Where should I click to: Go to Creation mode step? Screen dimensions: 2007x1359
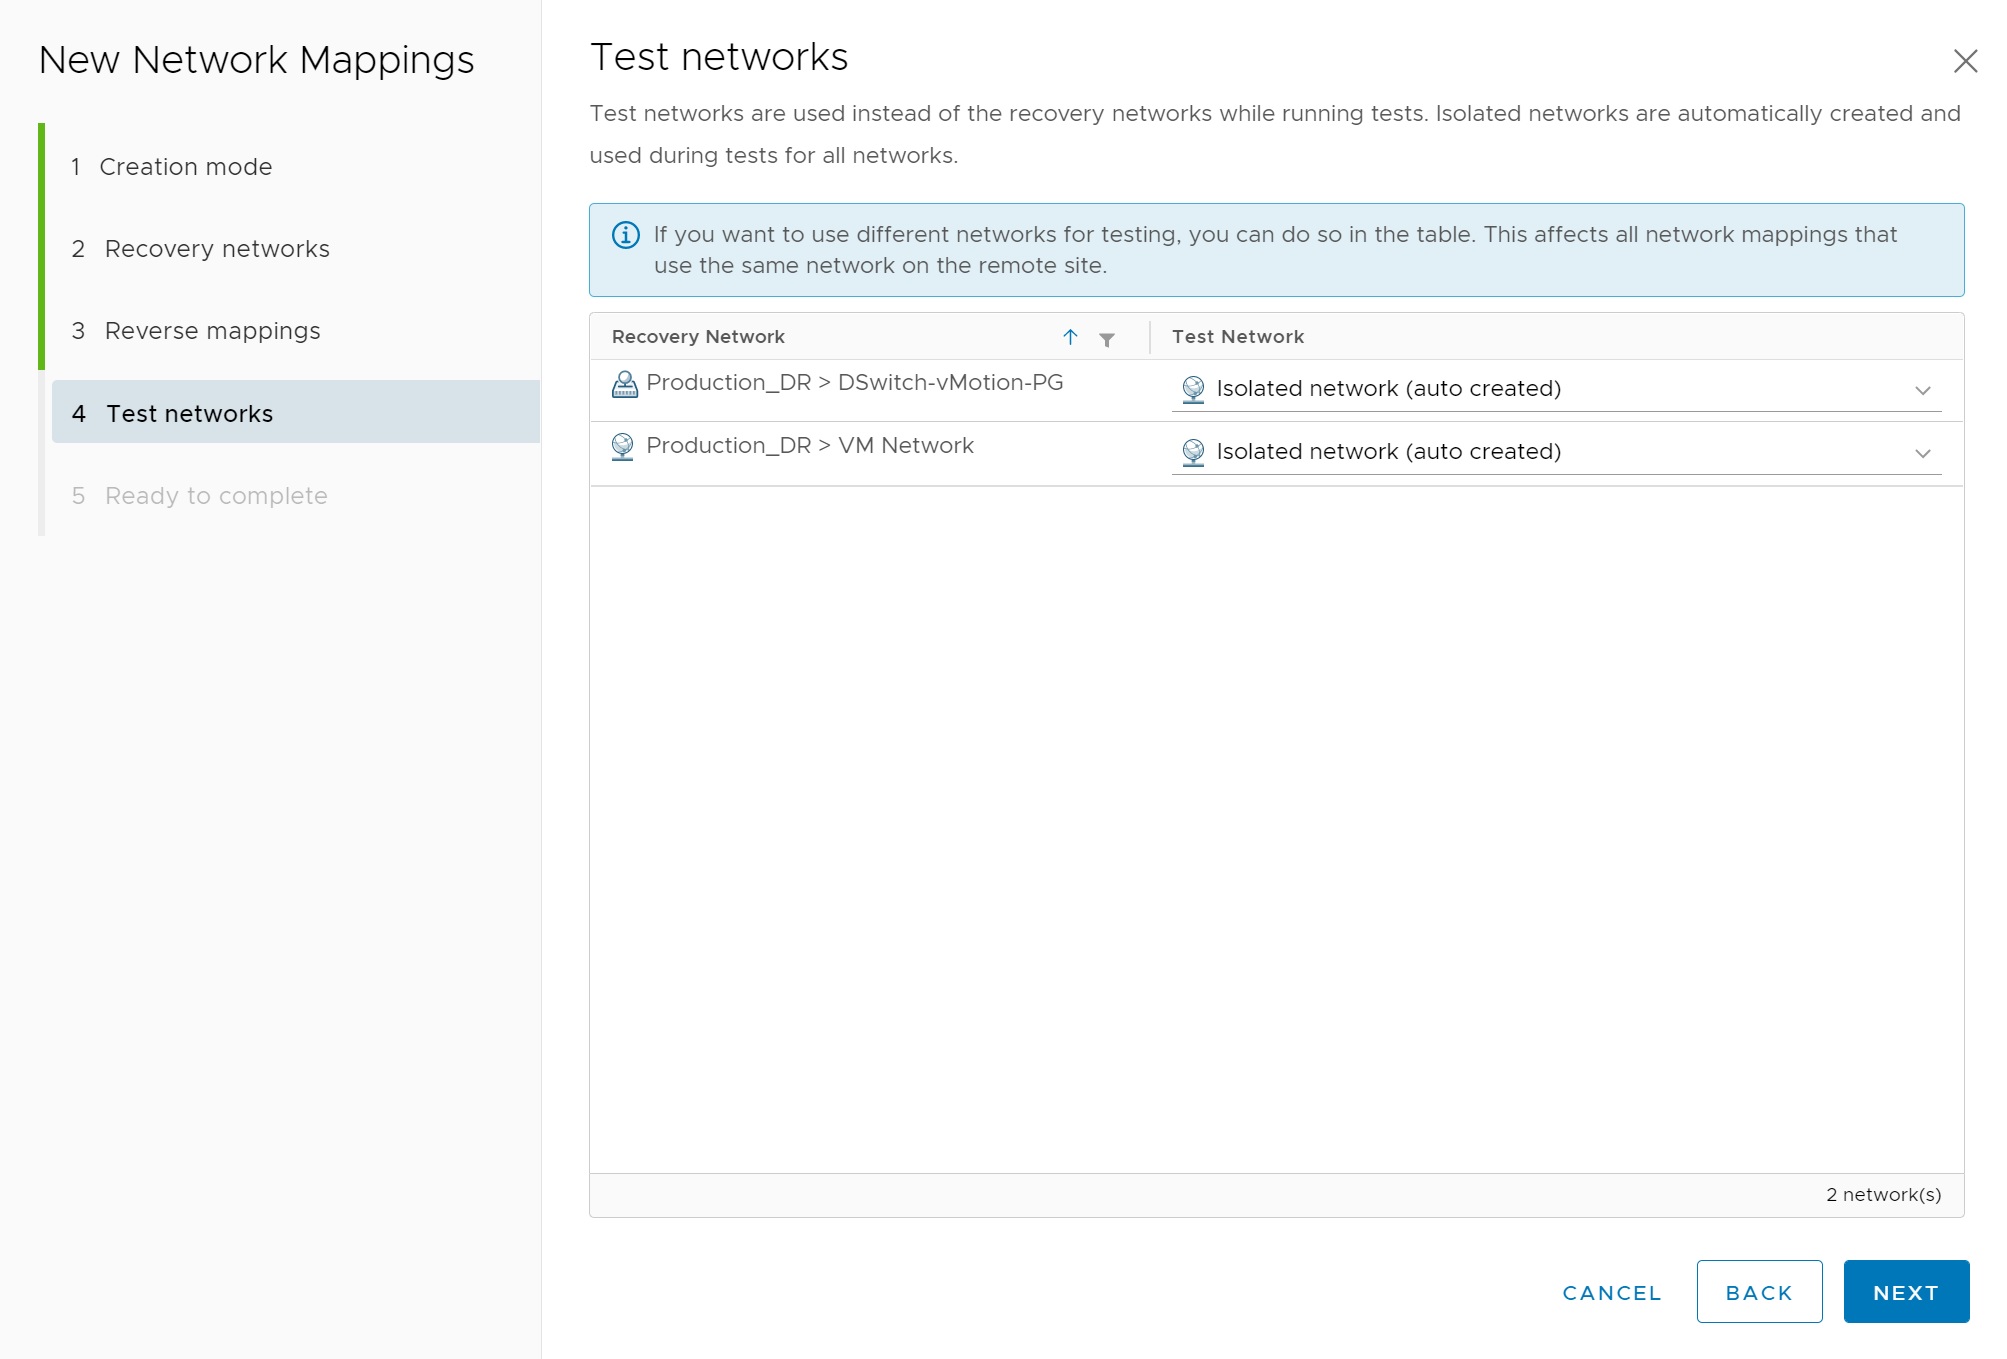[186, 167]
